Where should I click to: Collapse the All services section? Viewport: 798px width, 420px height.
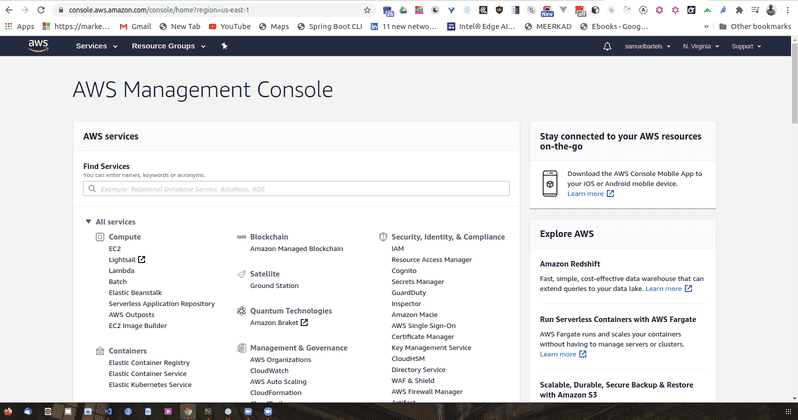click(89, 221)
